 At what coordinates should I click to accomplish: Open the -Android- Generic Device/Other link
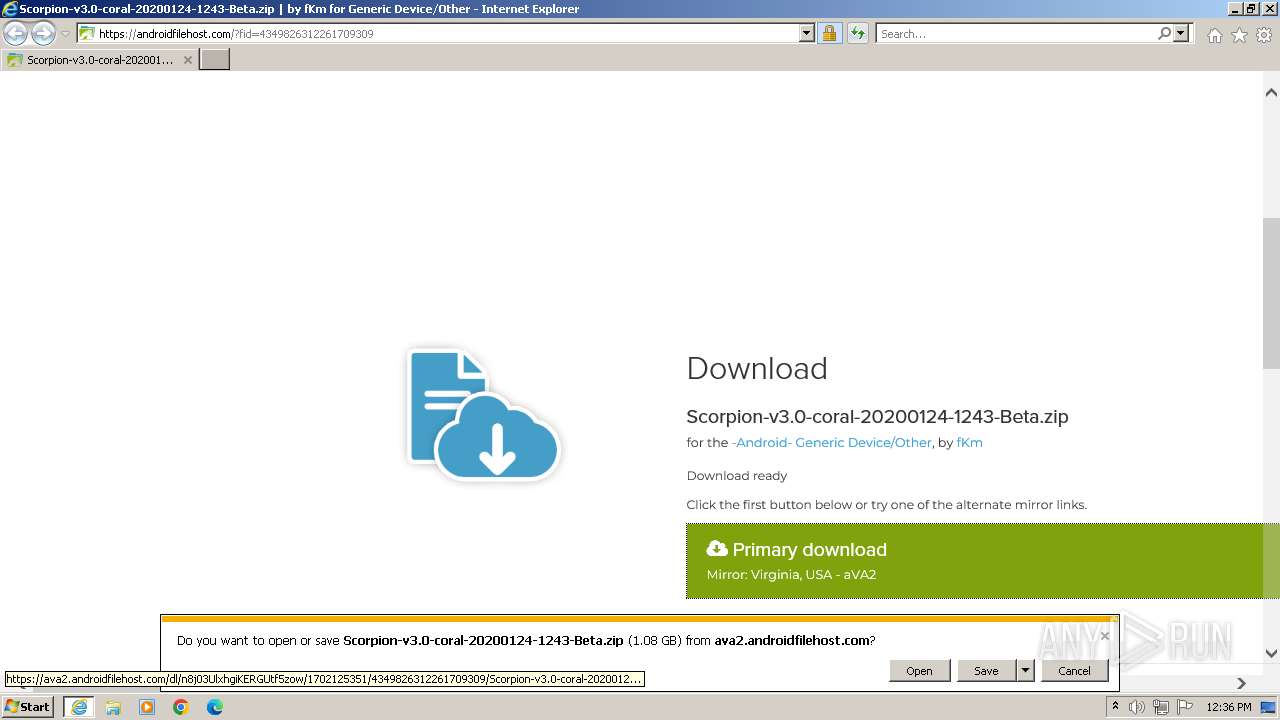(832, 442)
